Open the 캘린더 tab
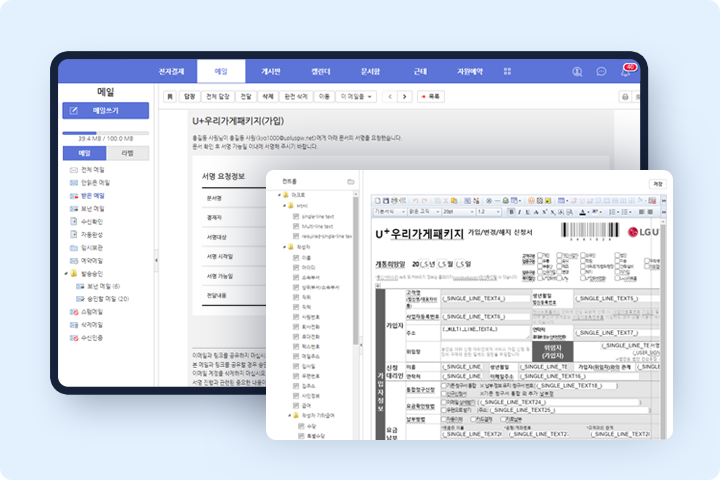Image resolution: width=720 pixels, height=480 pixels. tap(321, 71)
